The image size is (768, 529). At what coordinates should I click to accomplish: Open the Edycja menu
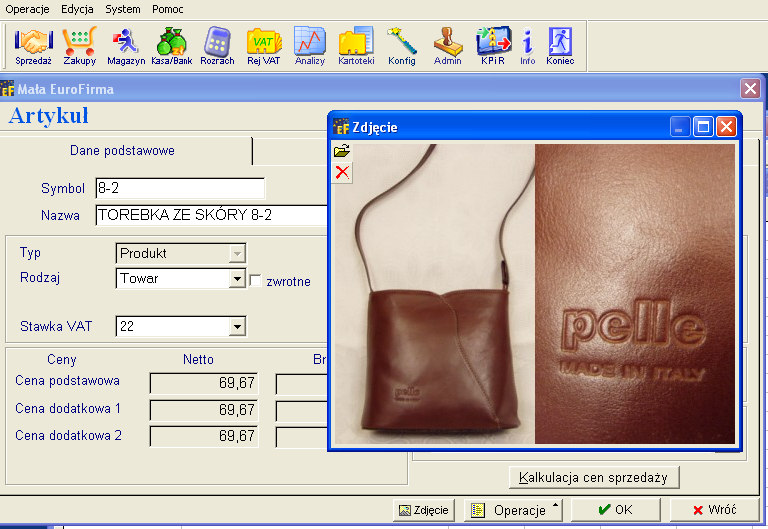[77, 9]
